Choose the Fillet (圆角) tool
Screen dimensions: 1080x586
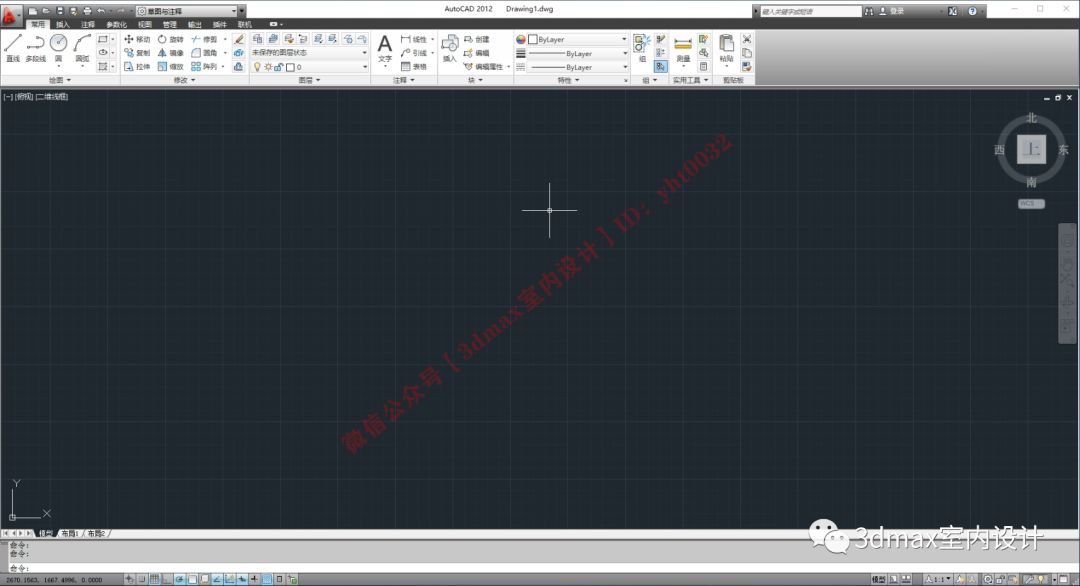(x=204, y=53)
